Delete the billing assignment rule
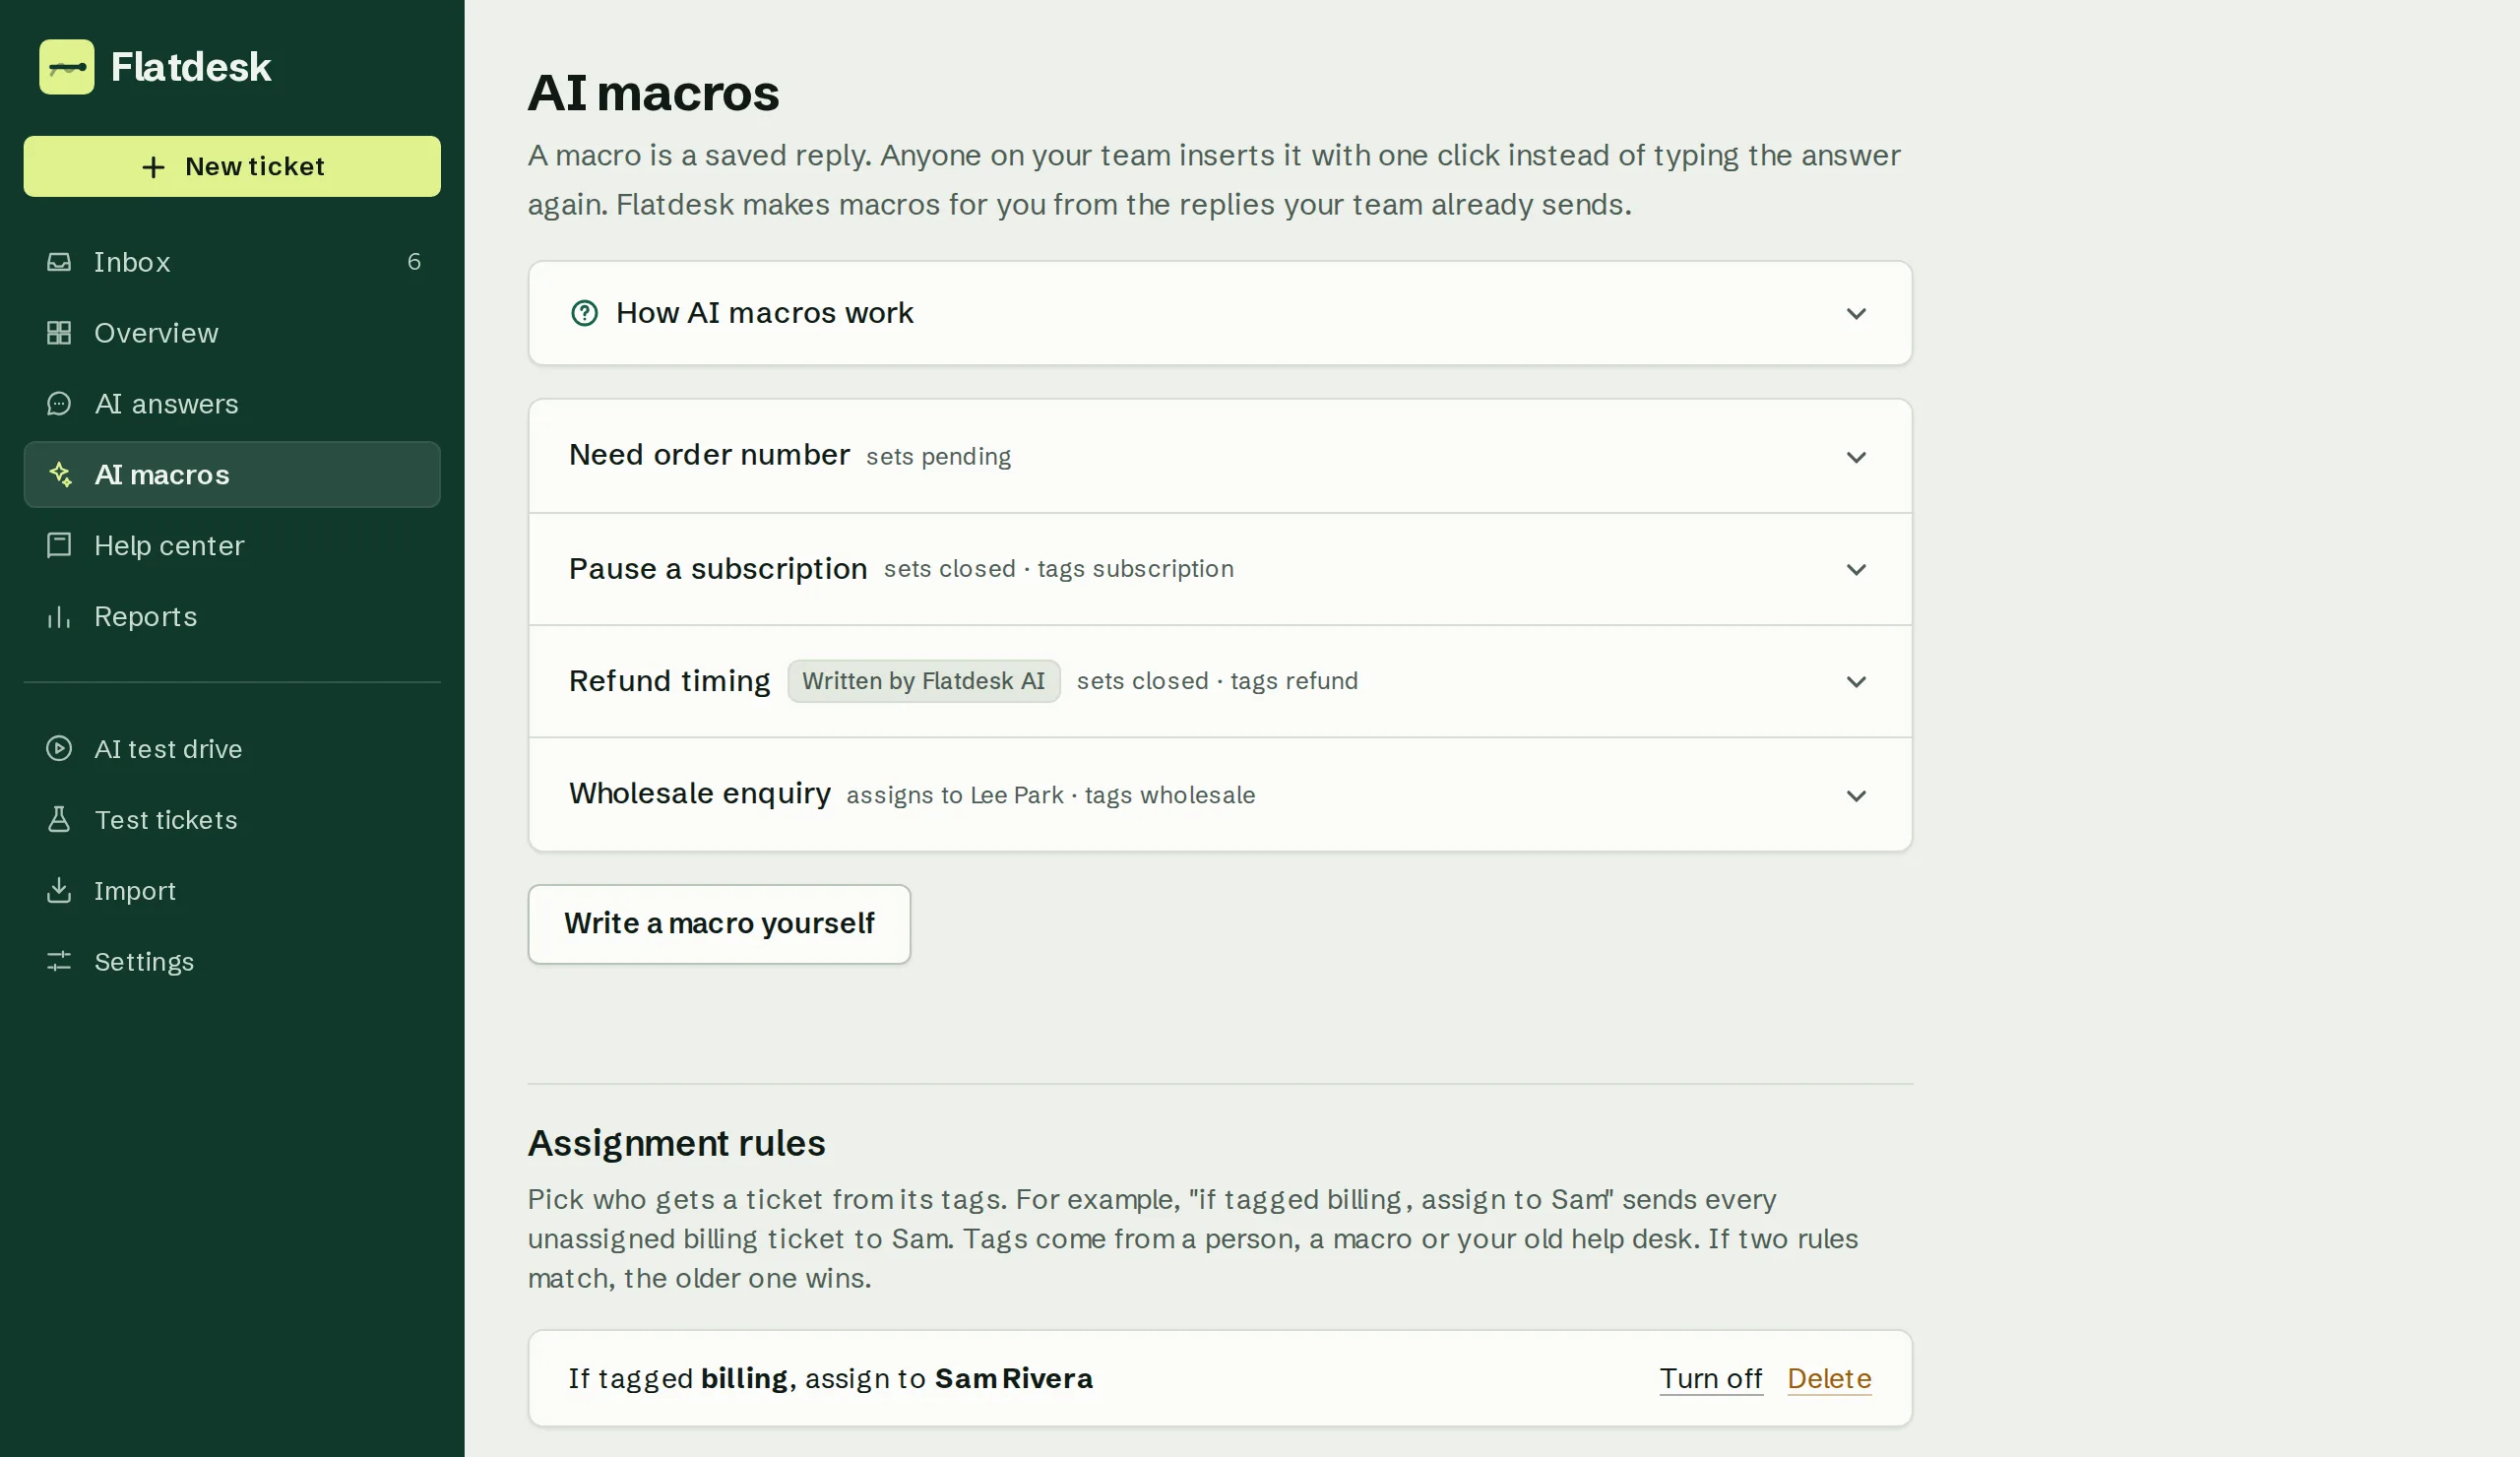The width and height of the screenshot is (2520, 1457). [x=1828, y=1378]
